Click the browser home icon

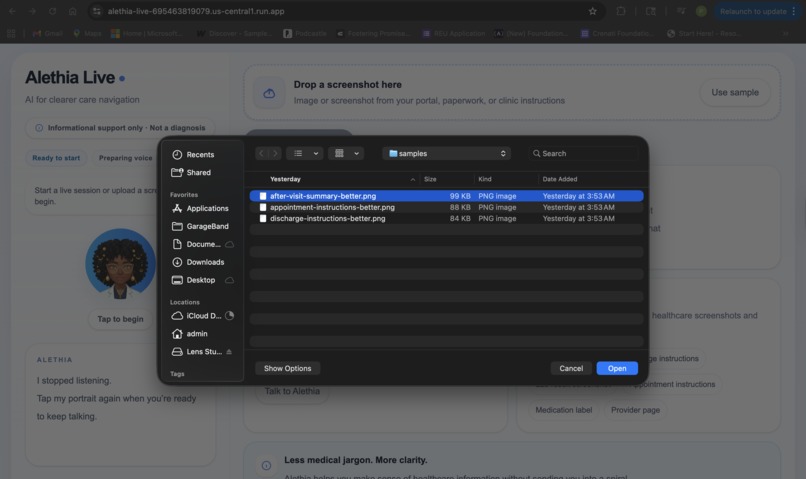72,11
